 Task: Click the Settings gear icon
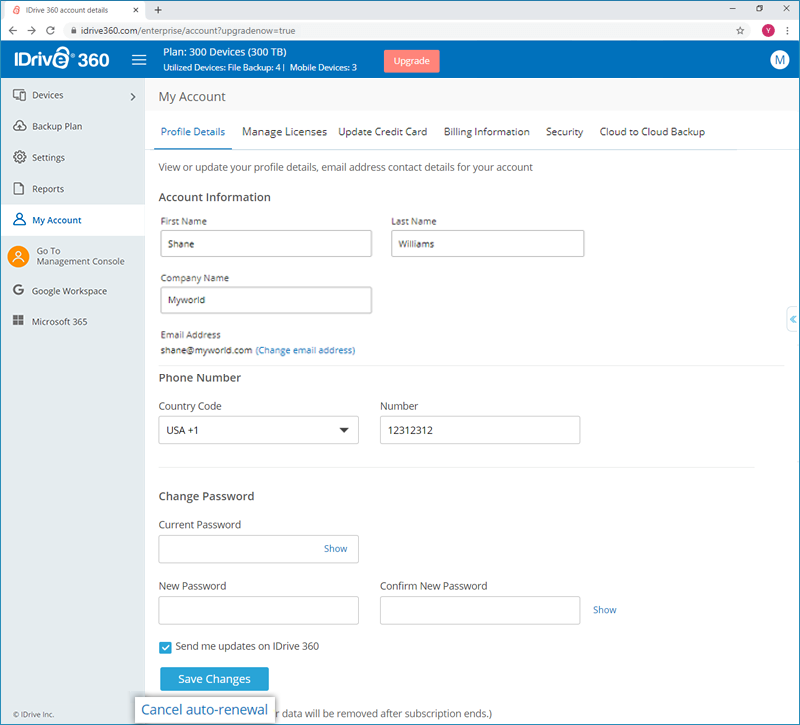pyautogui.click(x=19, y=157)
